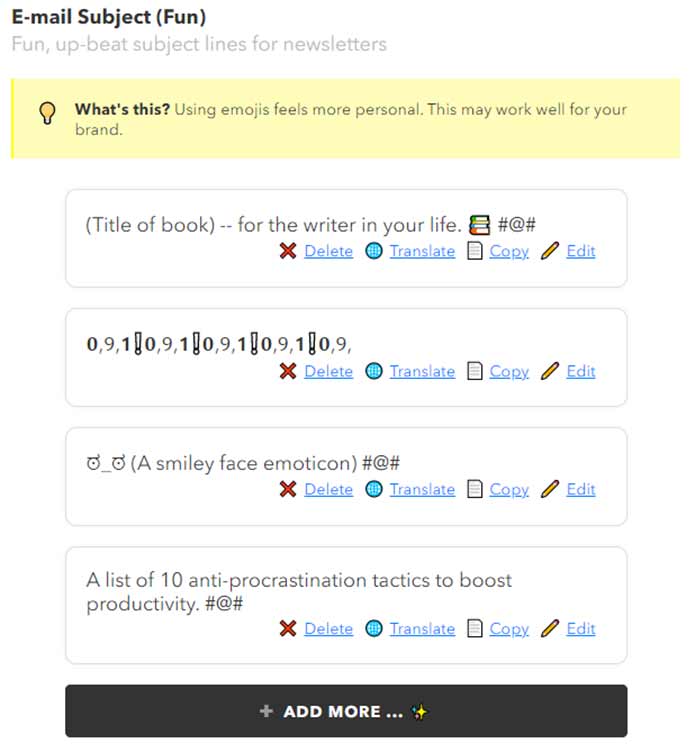Click the lightbulb icon in the yellow tip box
The image size is (695, 752).
click(x=46, y=113)
